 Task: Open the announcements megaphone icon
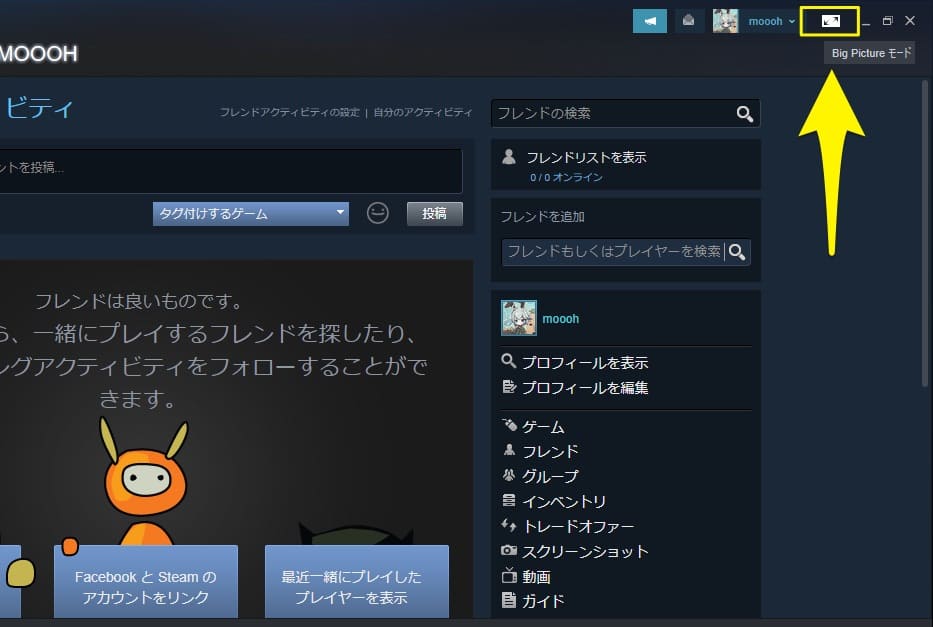[x=650, y=21]
